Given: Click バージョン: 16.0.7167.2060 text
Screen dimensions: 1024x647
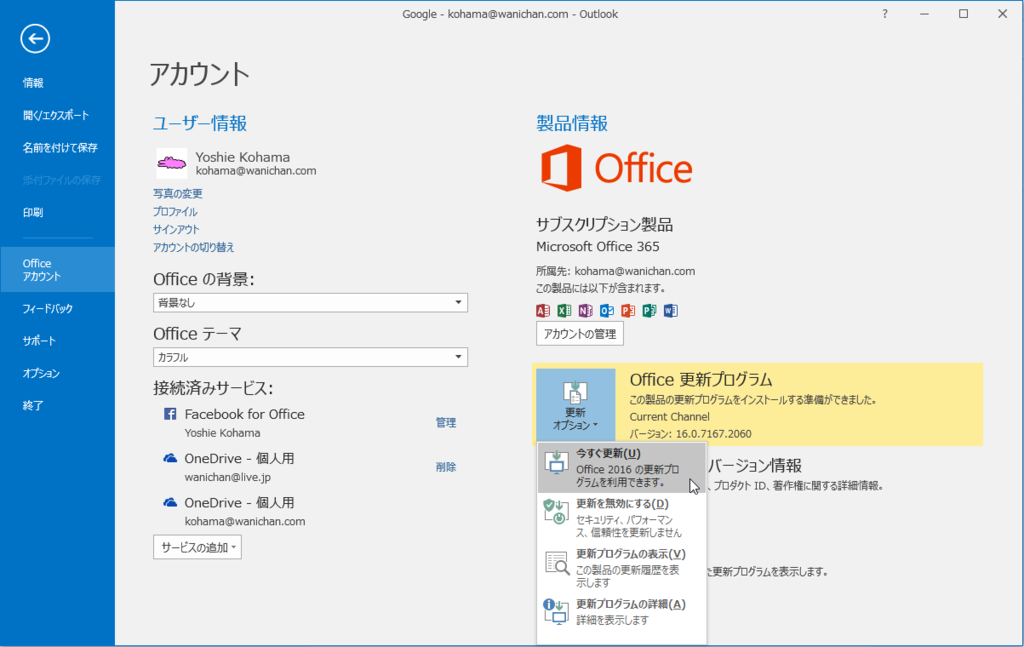Looking at the screenshot, I should click(x=690, y=434).
